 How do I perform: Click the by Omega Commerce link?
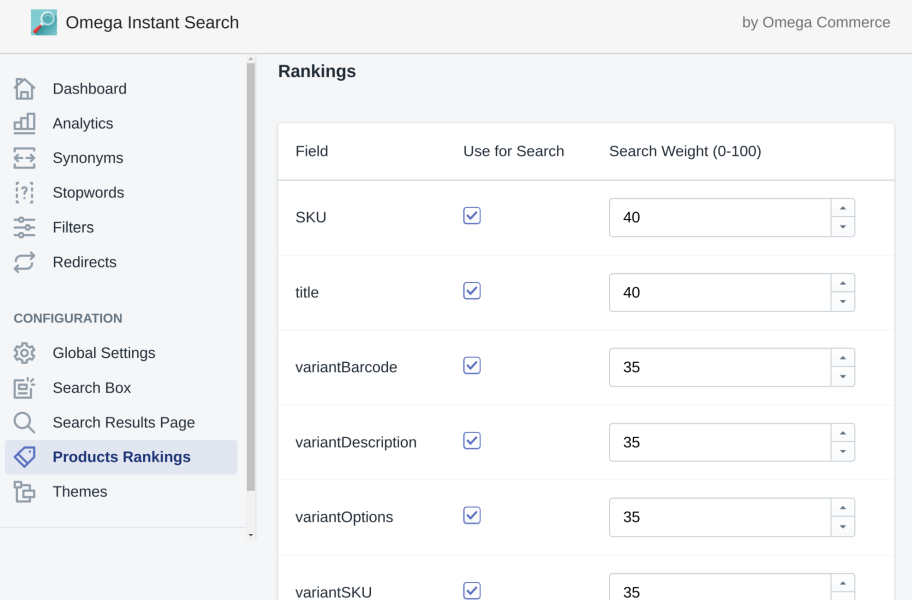(816, 22)
